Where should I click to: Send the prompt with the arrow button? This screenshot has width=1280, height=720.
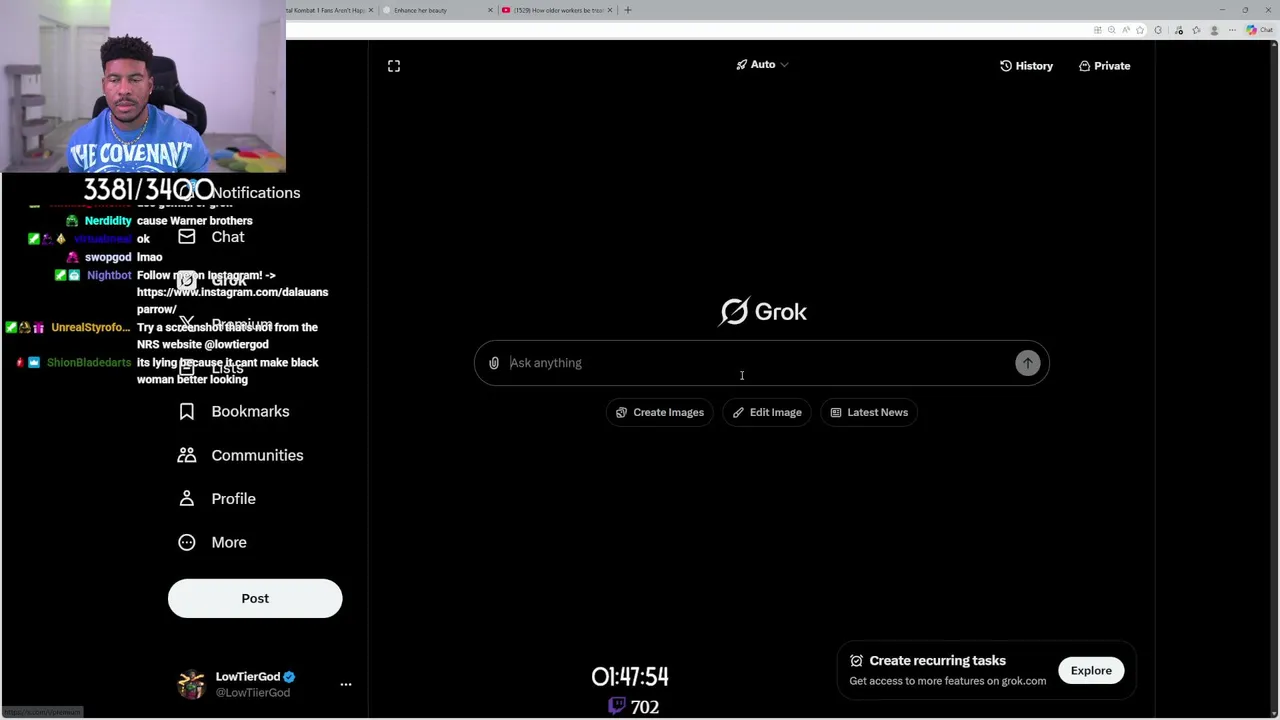click(x=1027, y=363)
